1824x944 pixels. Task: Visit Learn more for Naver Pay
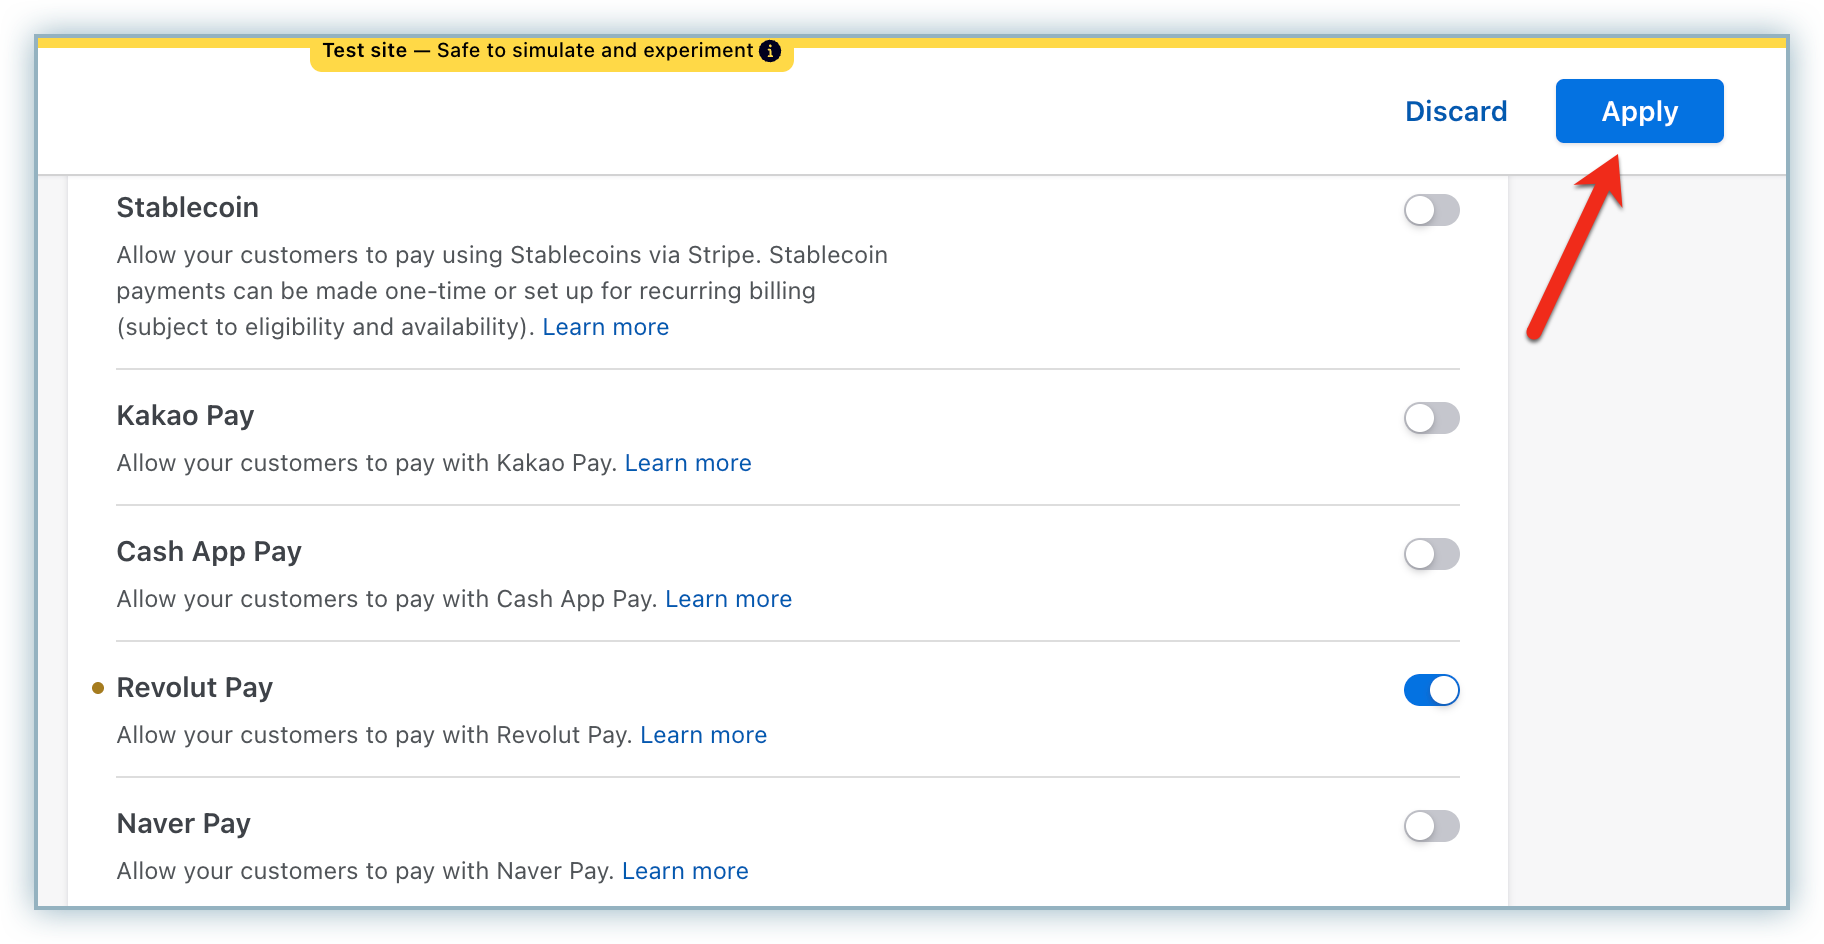click(x=685, y=871)
